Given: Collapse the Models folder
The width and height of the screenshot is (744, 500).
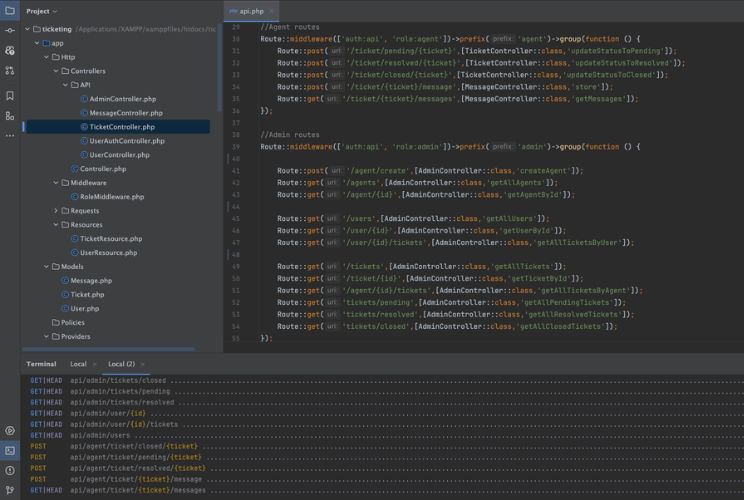Looking at the screenshot, I should pyautogui.click(x=46, y=267).
